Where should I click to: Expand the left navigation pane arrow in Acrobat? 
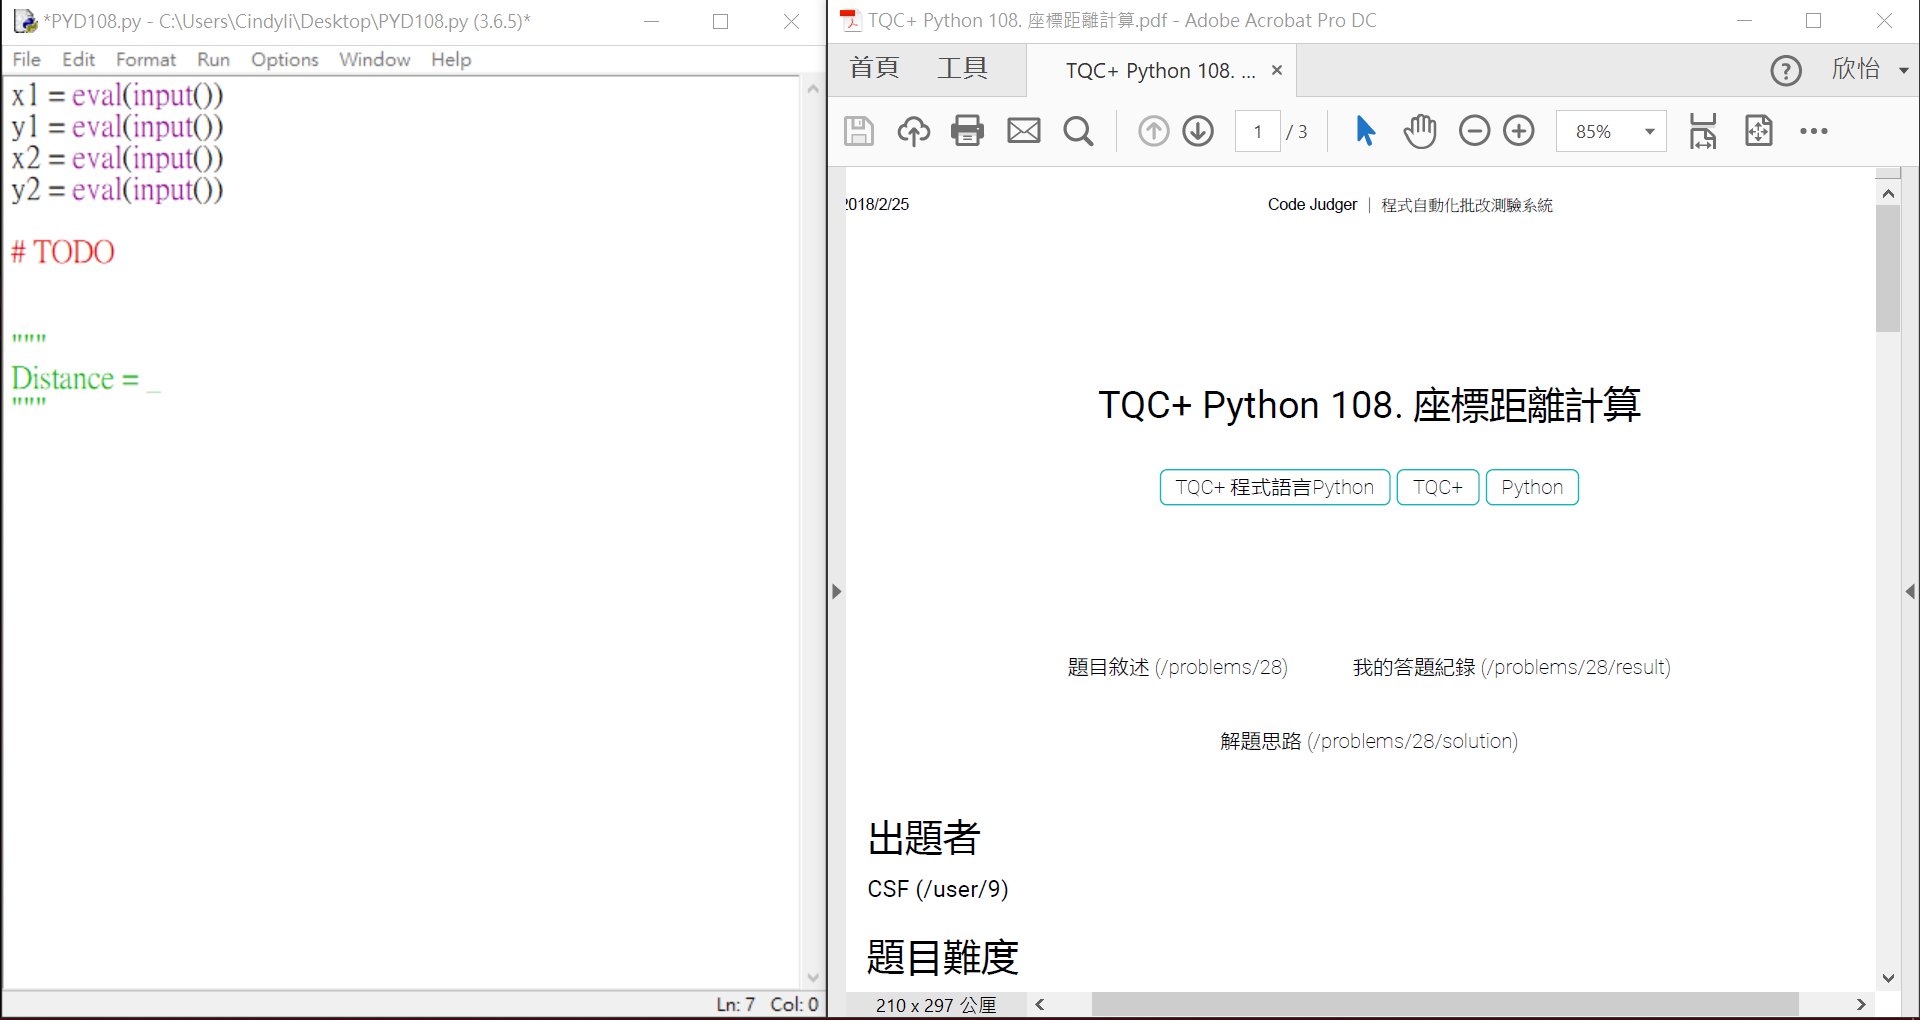[x=837, y=591]
